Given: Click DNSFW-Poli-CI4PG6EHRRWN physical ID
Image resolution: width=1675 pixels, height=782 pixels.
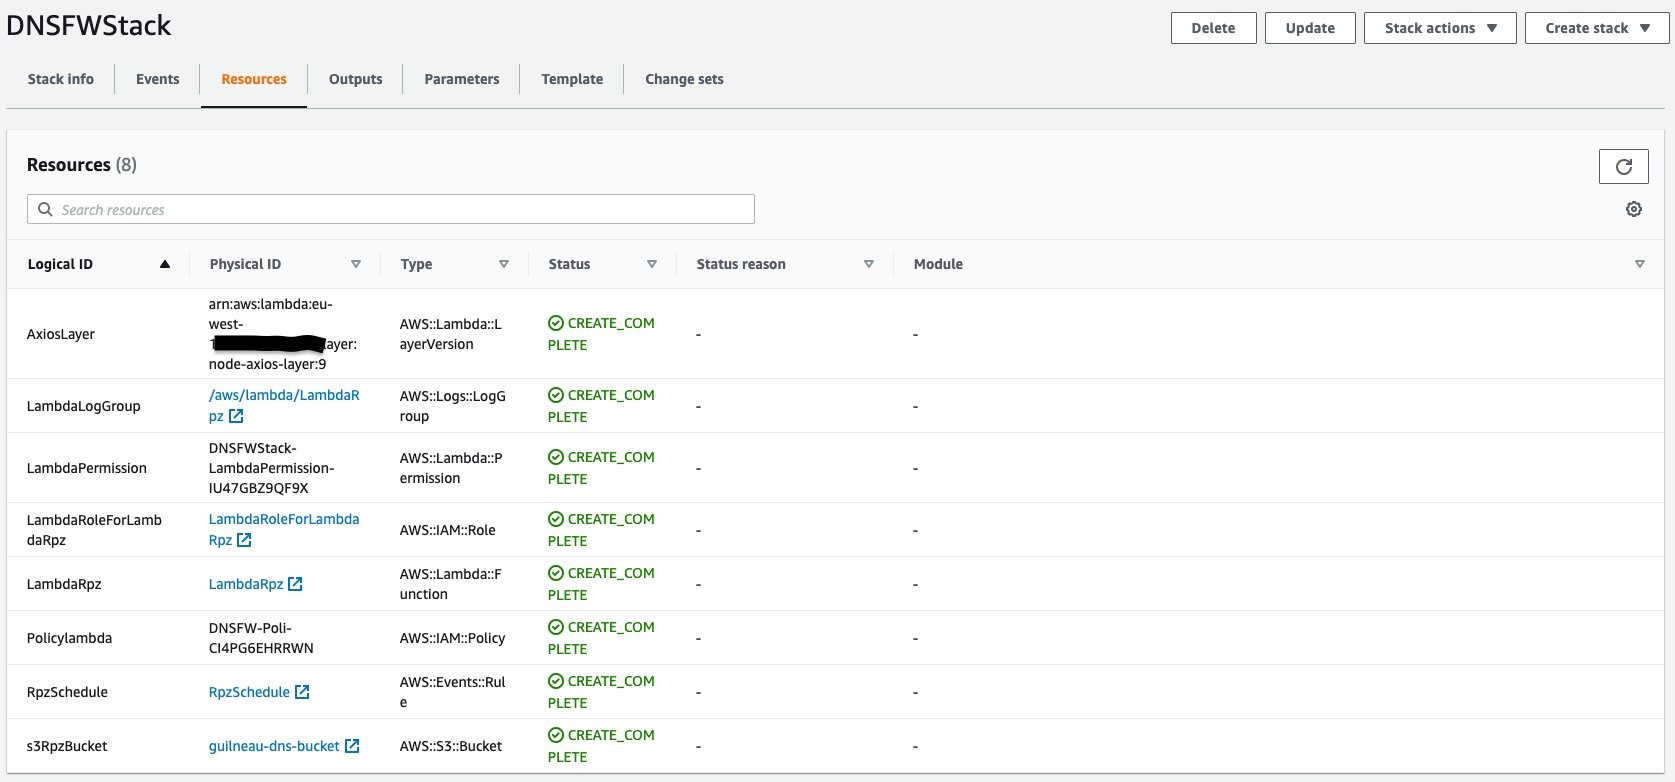Looking at the screenshot, I should 261,638.
